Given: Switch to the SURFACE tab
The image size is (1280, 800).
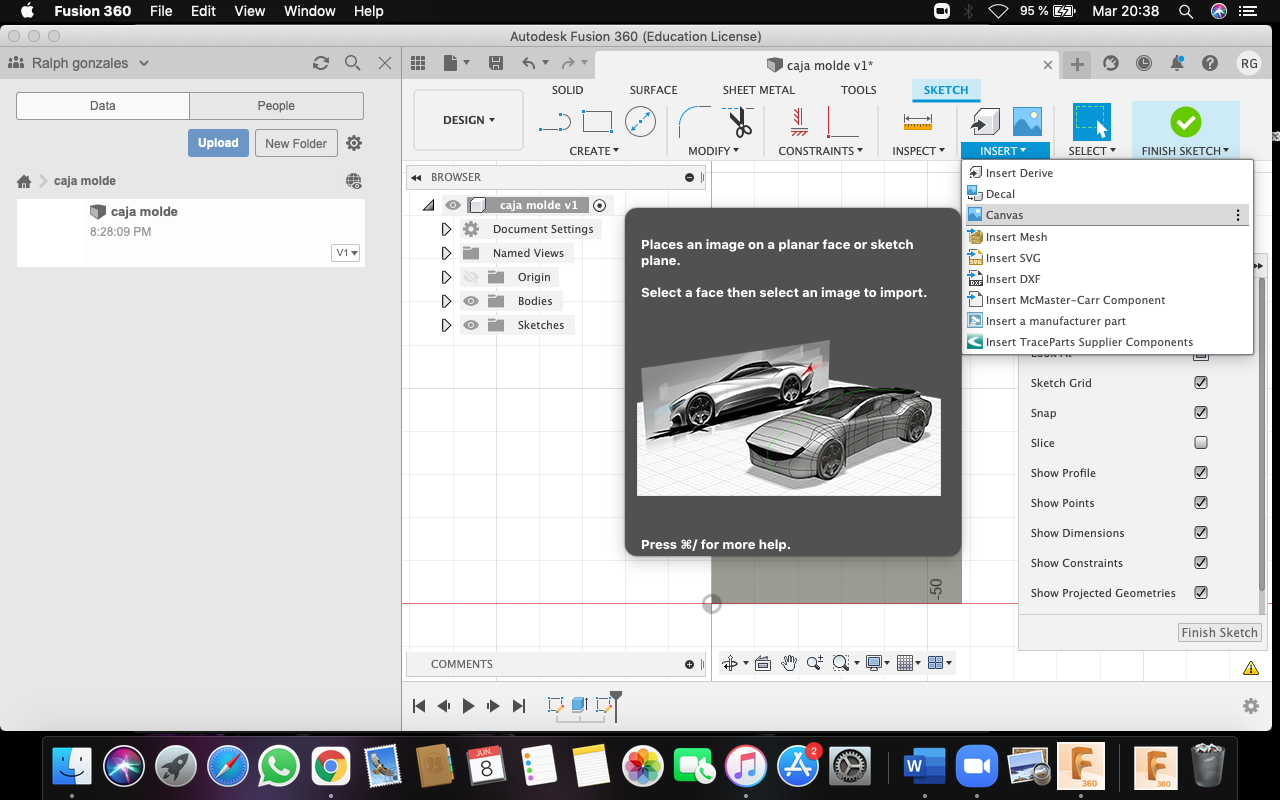Looking at the screenshot, I should pos(653,90).
